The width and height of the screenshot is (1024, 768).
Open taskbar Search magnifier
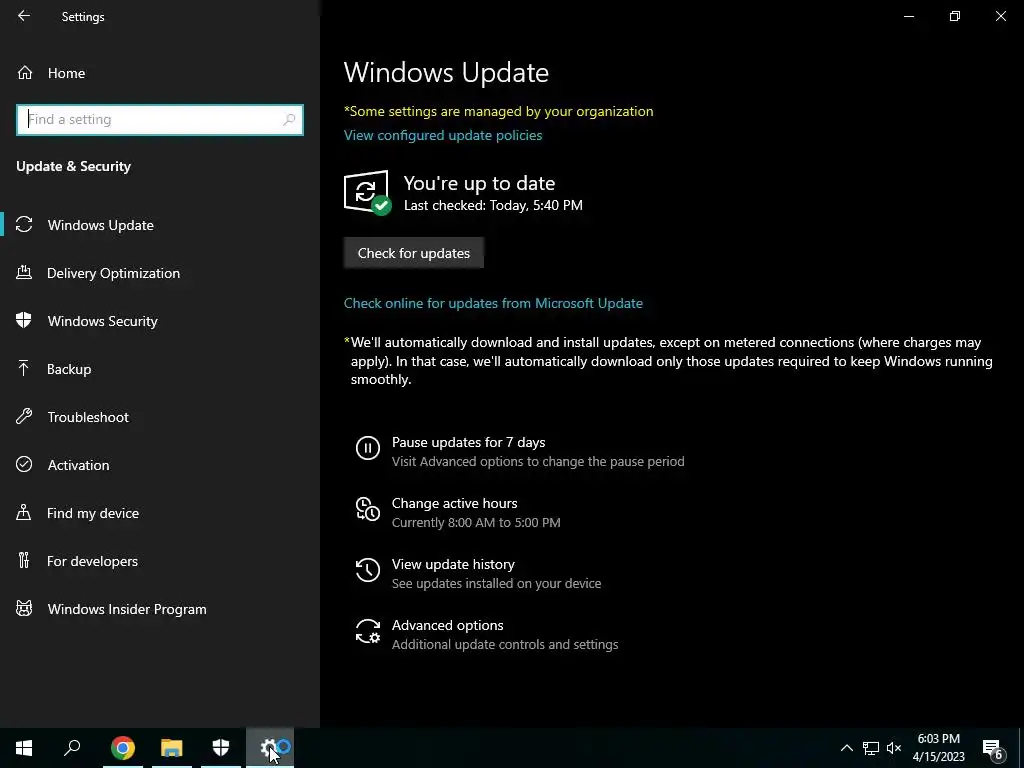click(72, 748)
